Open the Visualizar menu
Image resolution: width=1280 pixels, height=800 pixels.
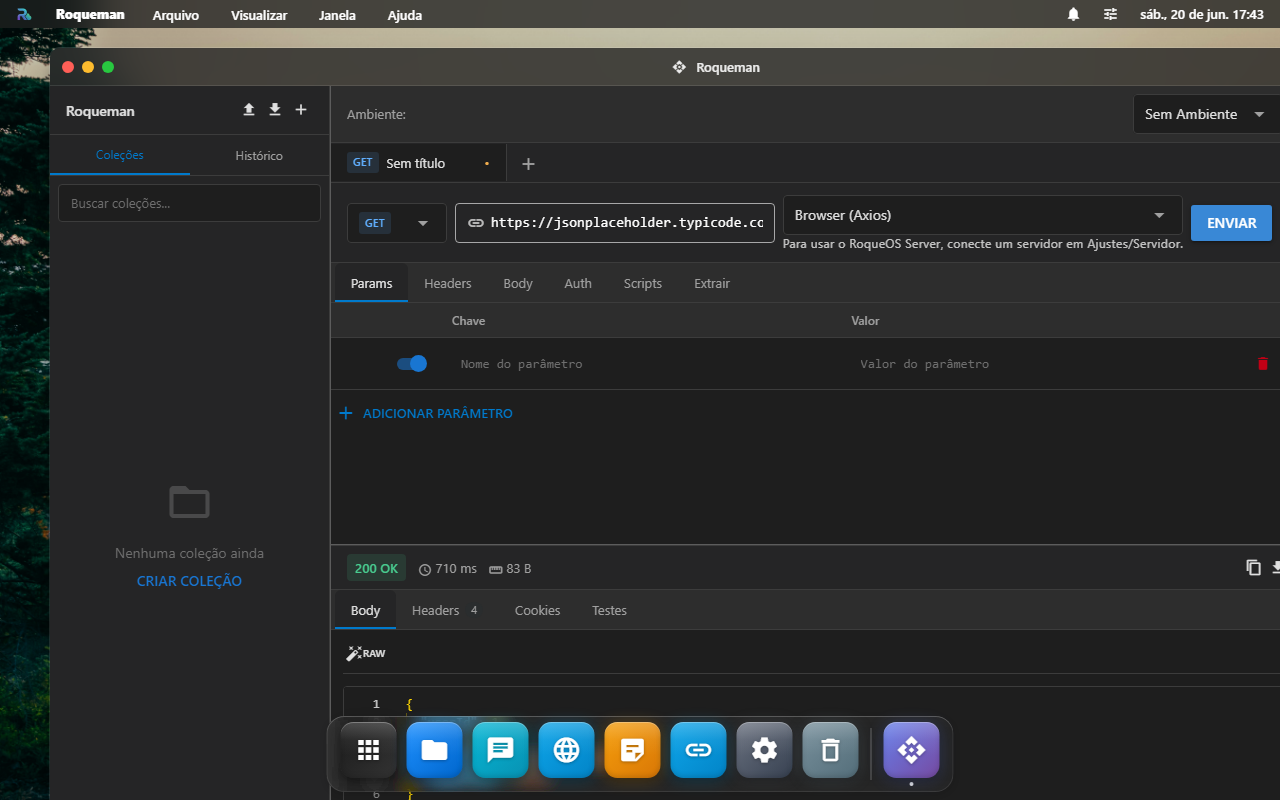click(259, 15)
